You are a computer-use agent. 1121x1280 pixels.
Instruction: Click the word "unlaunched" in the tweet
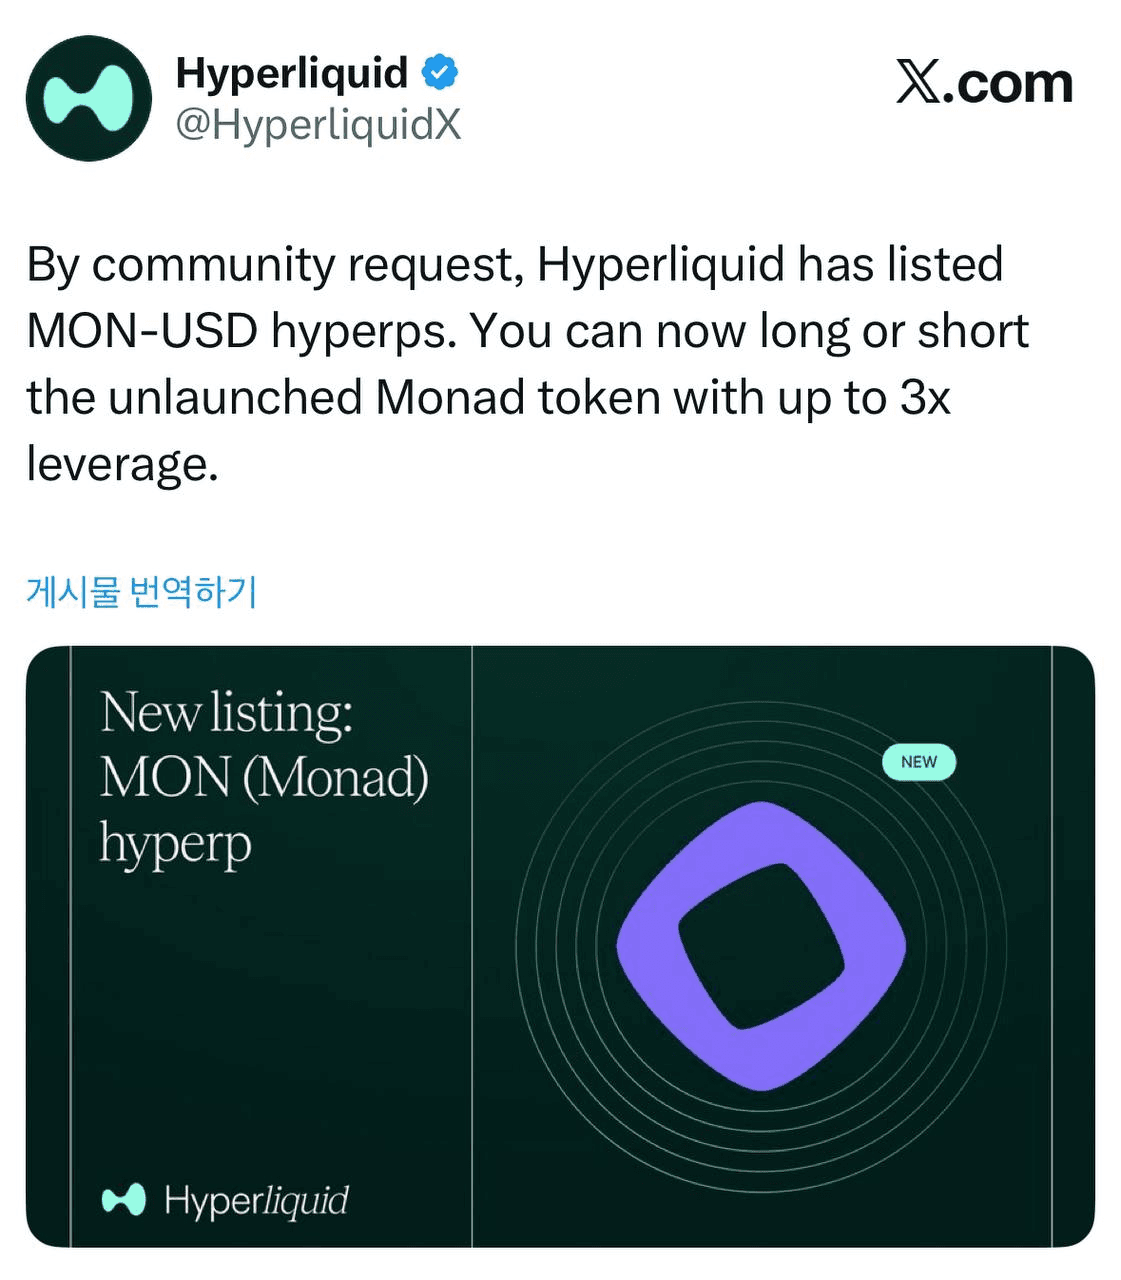(235, 397)
